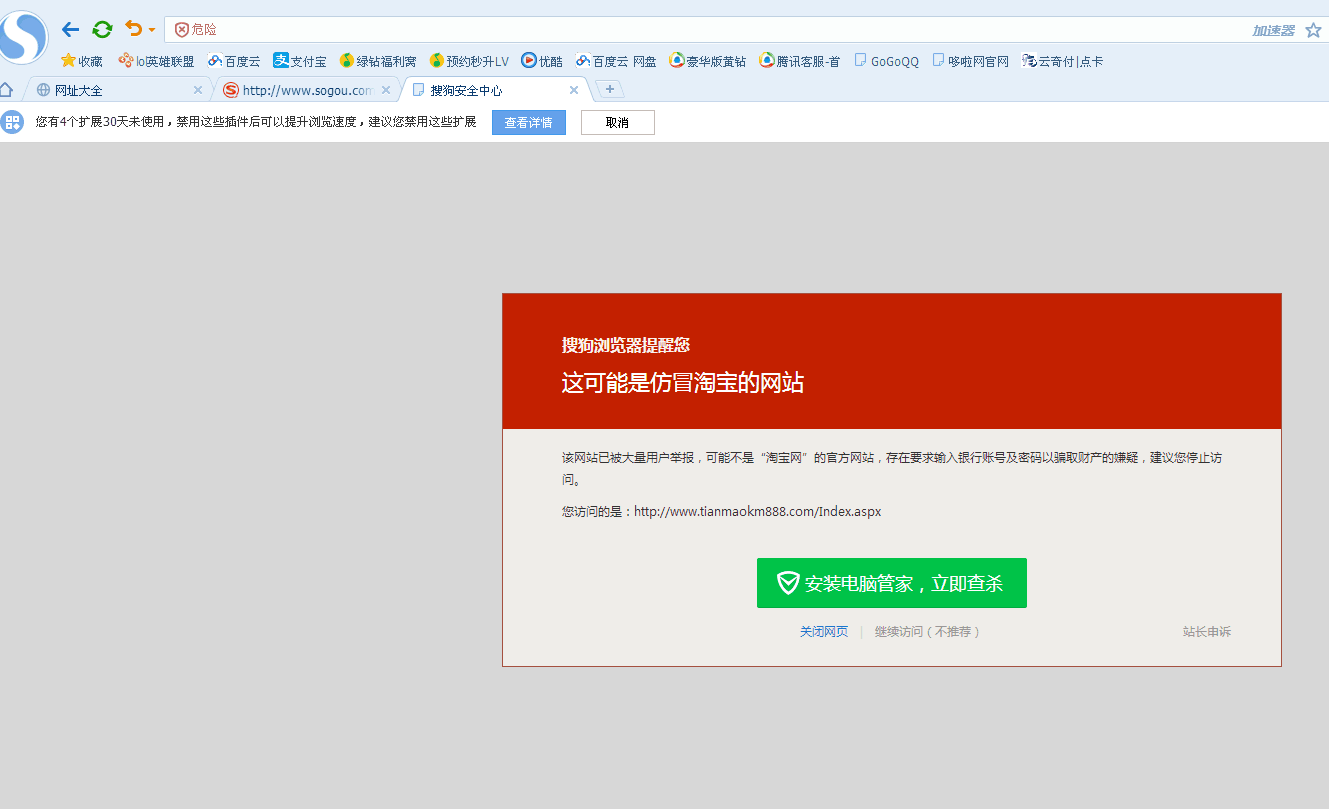Image resolution: width=1329 pixels, height=809 pixels.
Task: Click the extensions puzzle icon in notification bar
Action: point(14,121)
